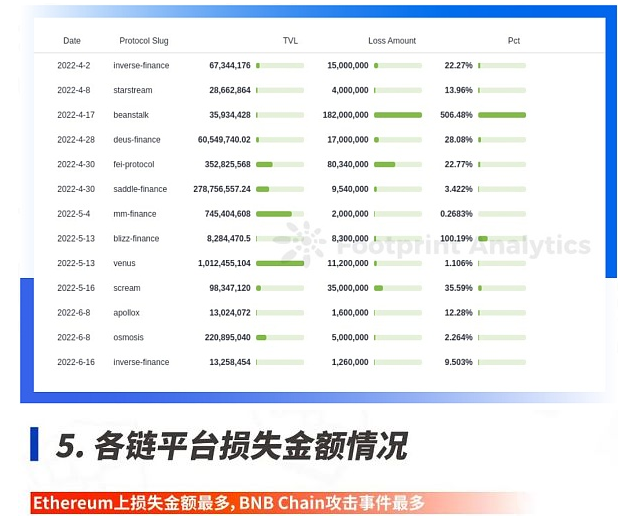The image size is (626, 516).
Task: Click the Date column header
Action: pos(72,41)
